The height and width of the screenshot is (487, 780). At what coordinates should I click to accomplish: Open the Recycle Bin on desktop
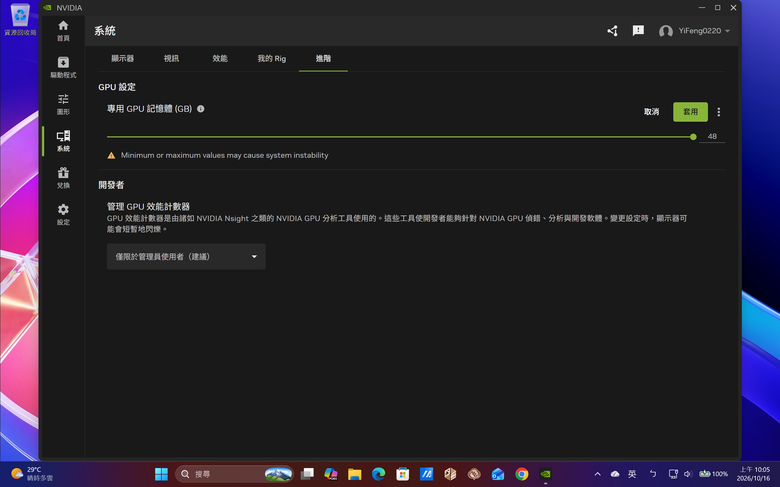click(x=20, y=20)
